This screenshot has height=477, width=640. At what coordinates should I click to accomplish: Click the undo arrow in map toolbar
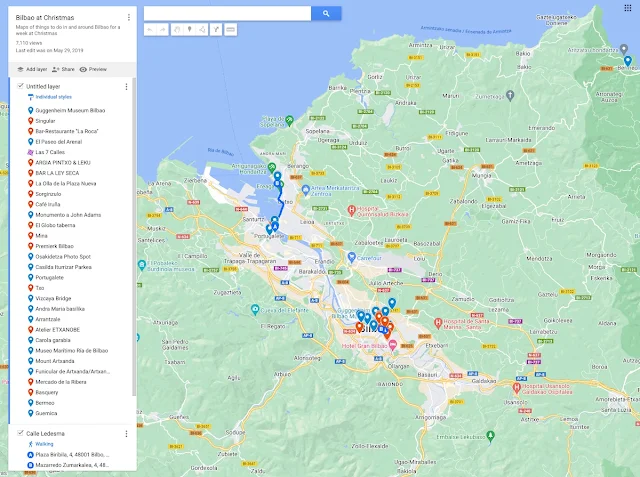(x=150, y=29)
